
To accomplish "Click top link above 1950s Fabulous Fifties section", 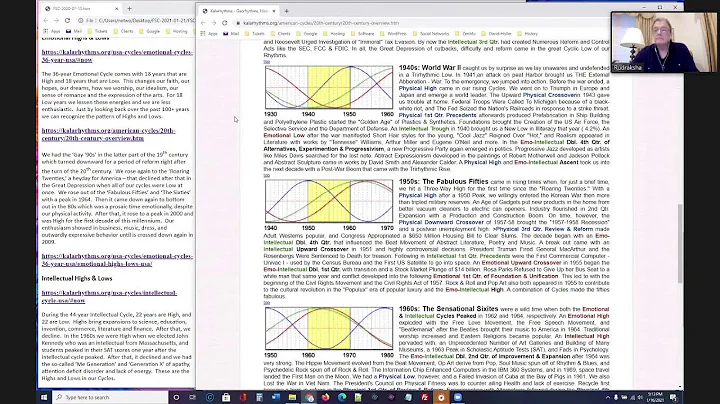I will (267, 175).
